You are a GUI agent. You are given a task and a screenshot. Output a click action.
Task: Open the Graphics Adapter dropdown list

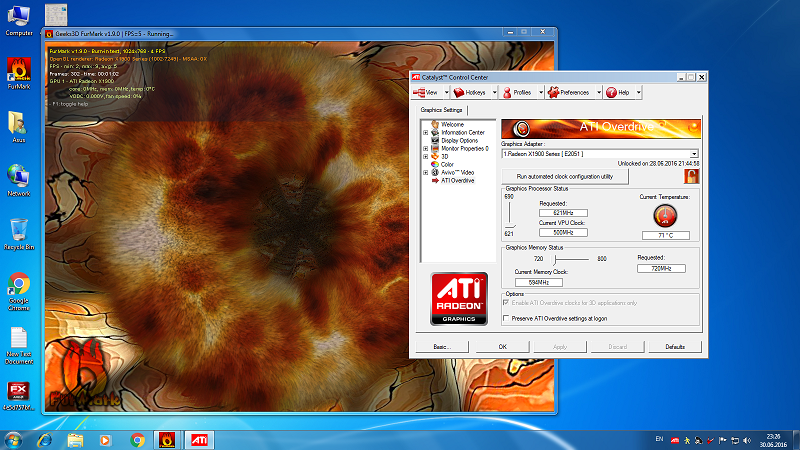(694, 154)
